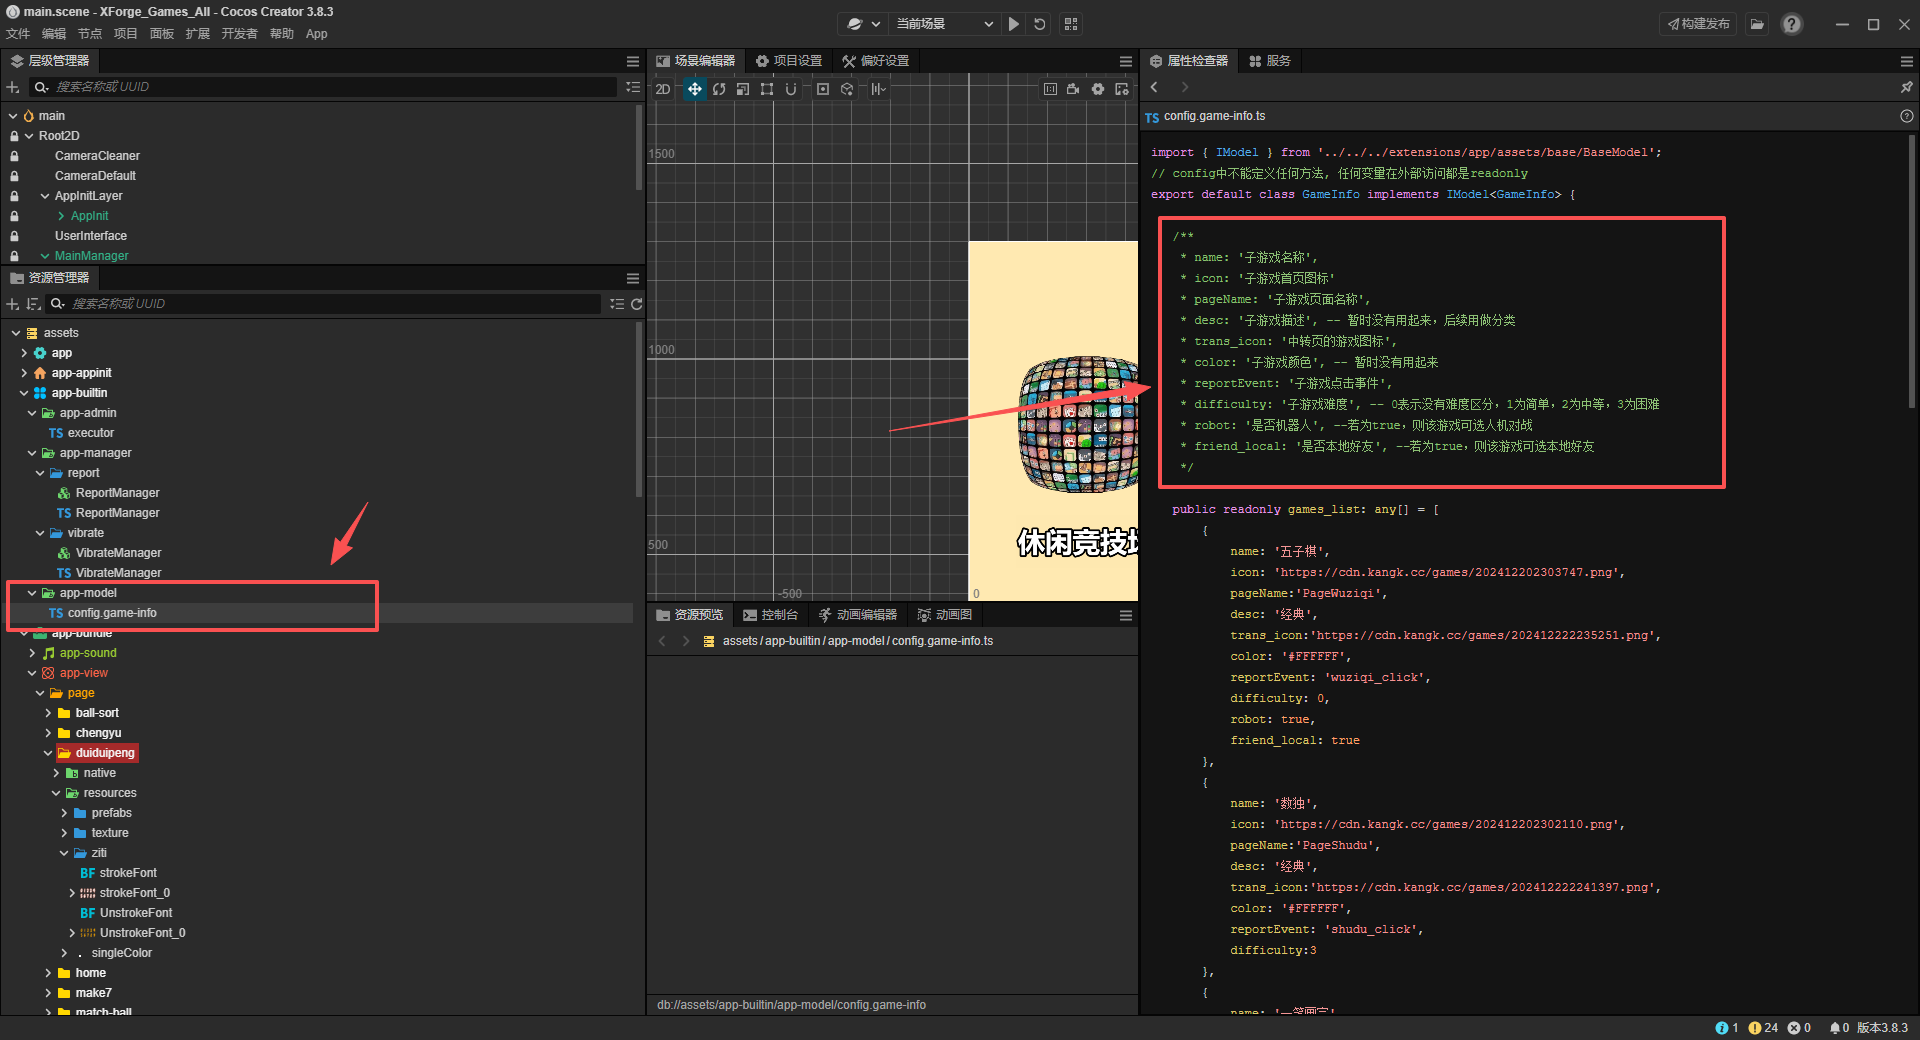Click the hierarchy search input field
The height and width of the screenshot is (1040, 1920).
(x=330, y=87)
